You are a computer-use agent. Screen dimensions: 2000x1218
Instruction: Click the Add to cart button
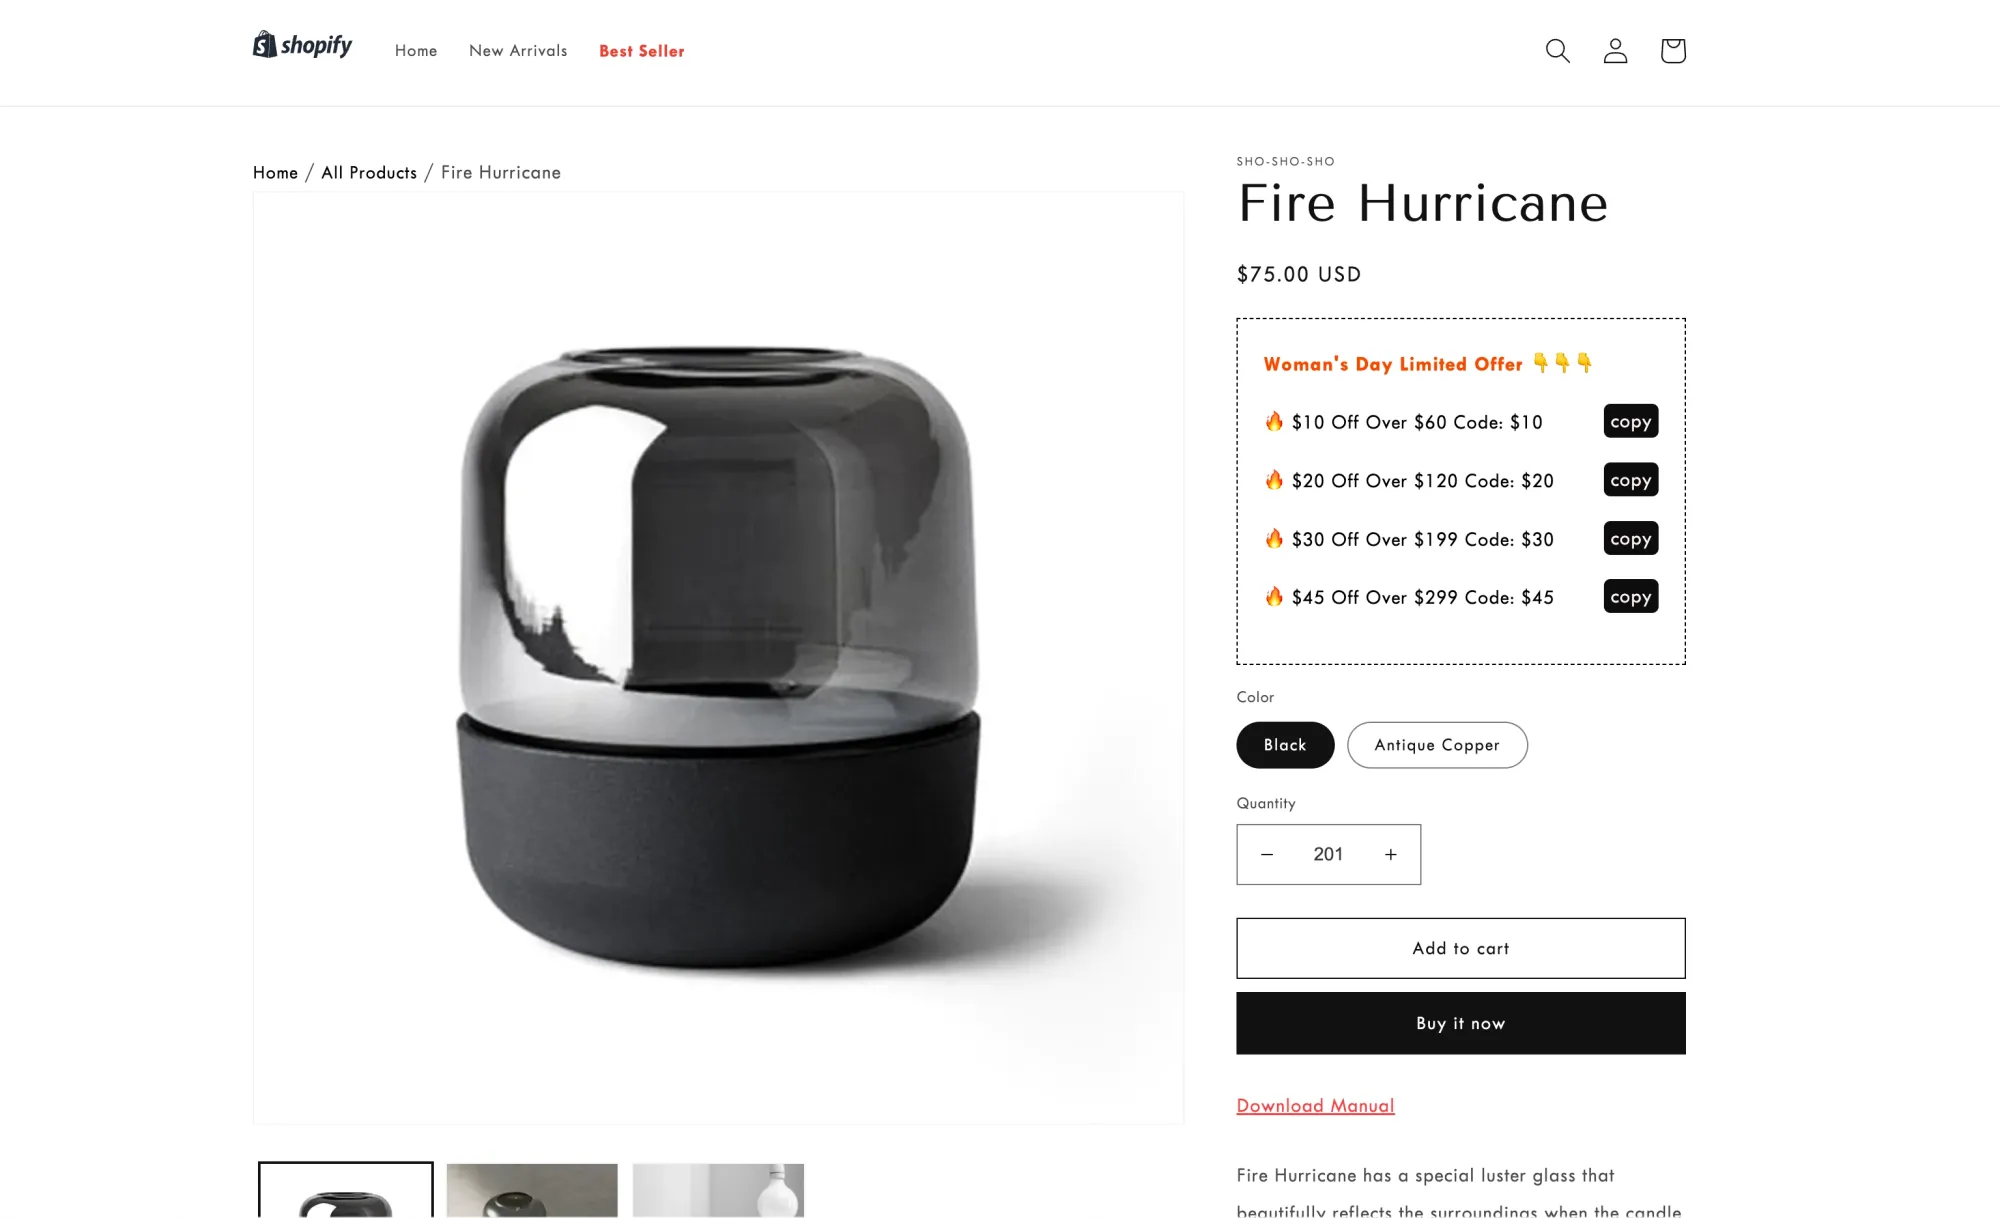1461,948
